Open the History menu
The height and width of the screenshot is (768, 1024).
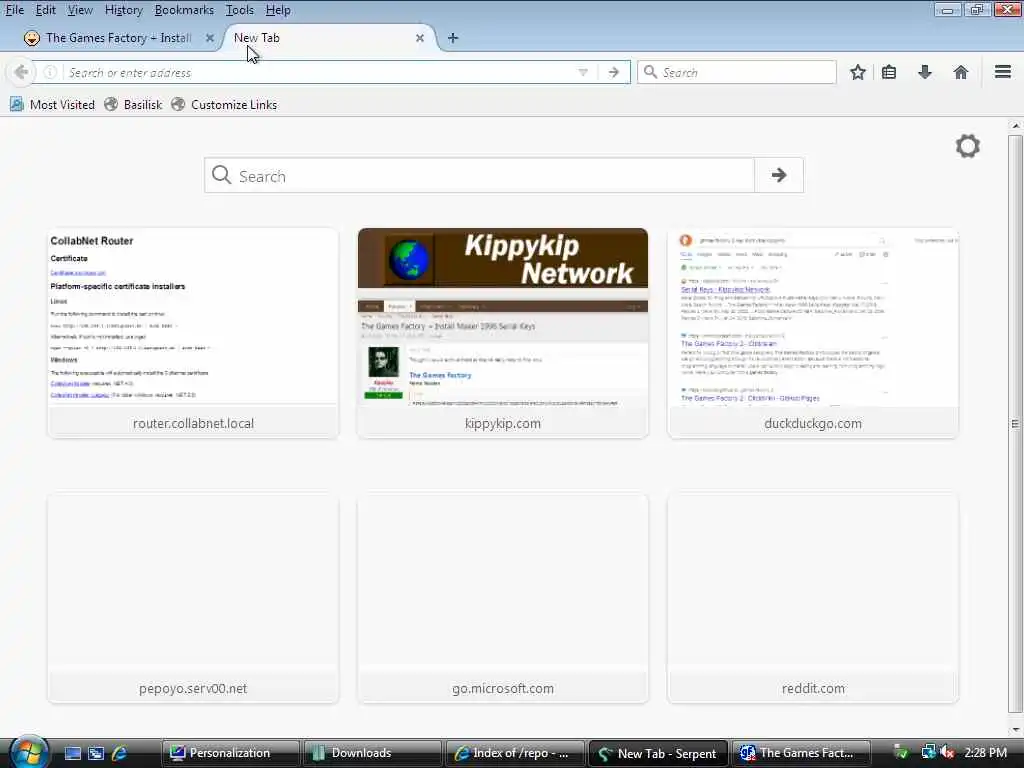[x=123, y=10]
